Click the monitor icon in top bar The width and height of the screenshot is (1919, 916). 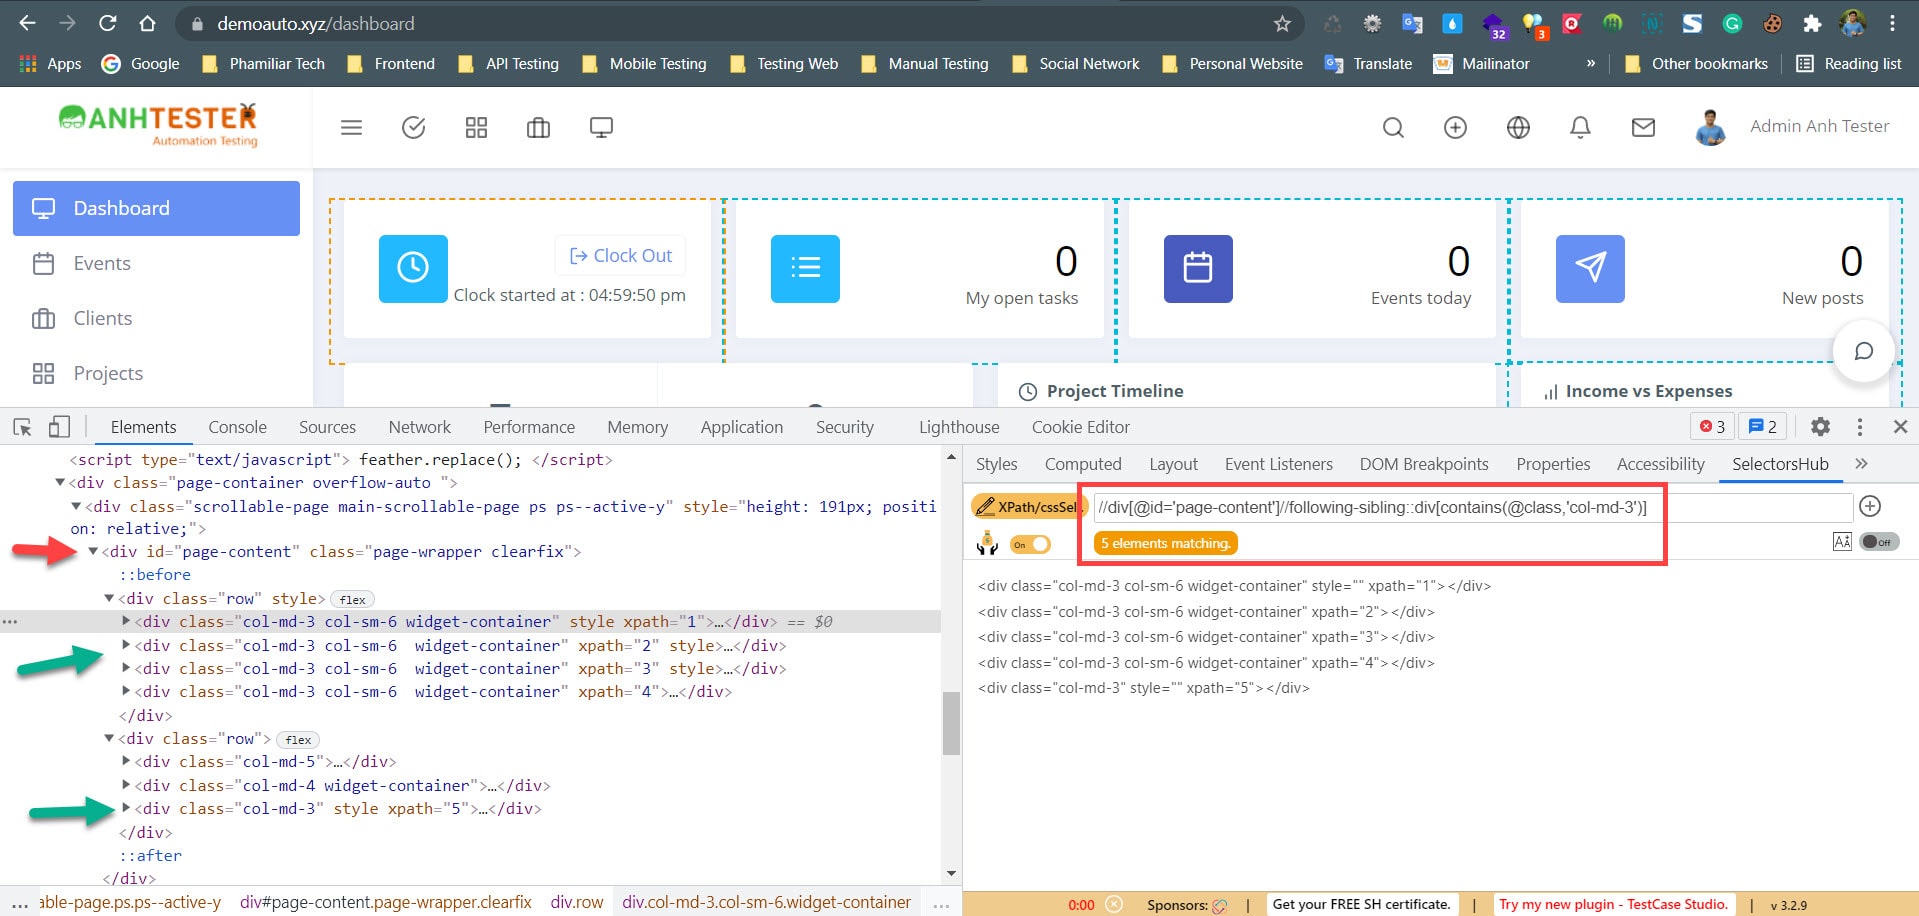click(x=601, y=127)
